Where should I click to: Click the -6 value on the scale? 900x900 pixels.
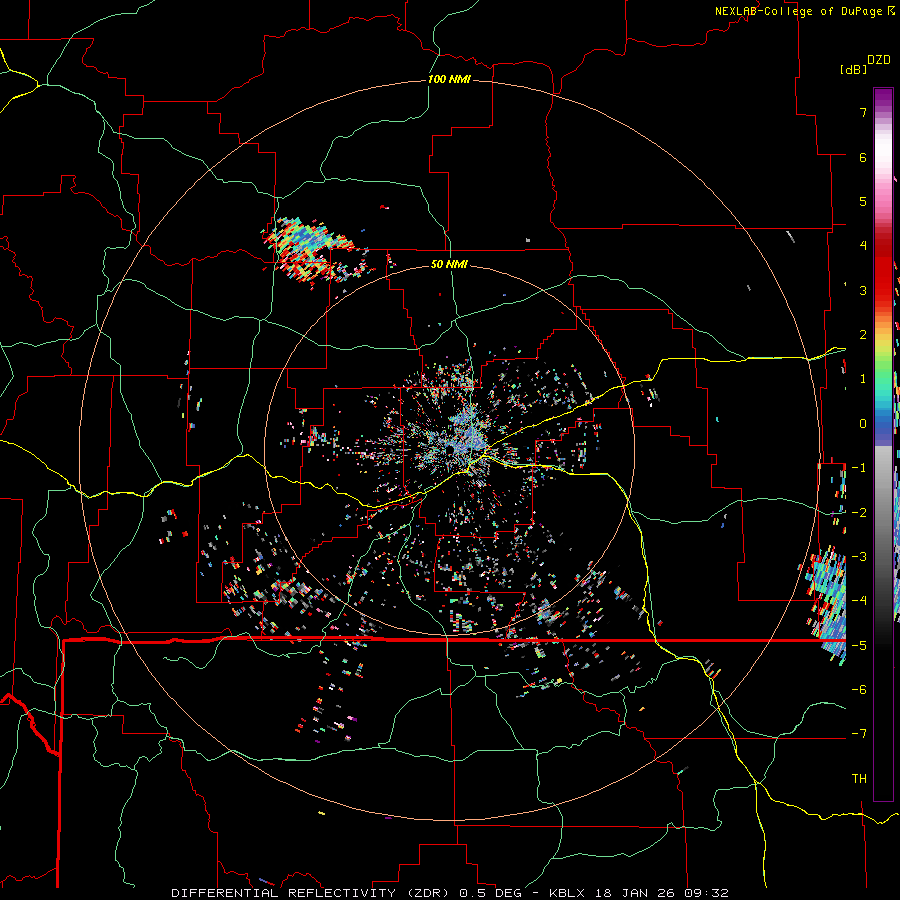coord(859,690)
